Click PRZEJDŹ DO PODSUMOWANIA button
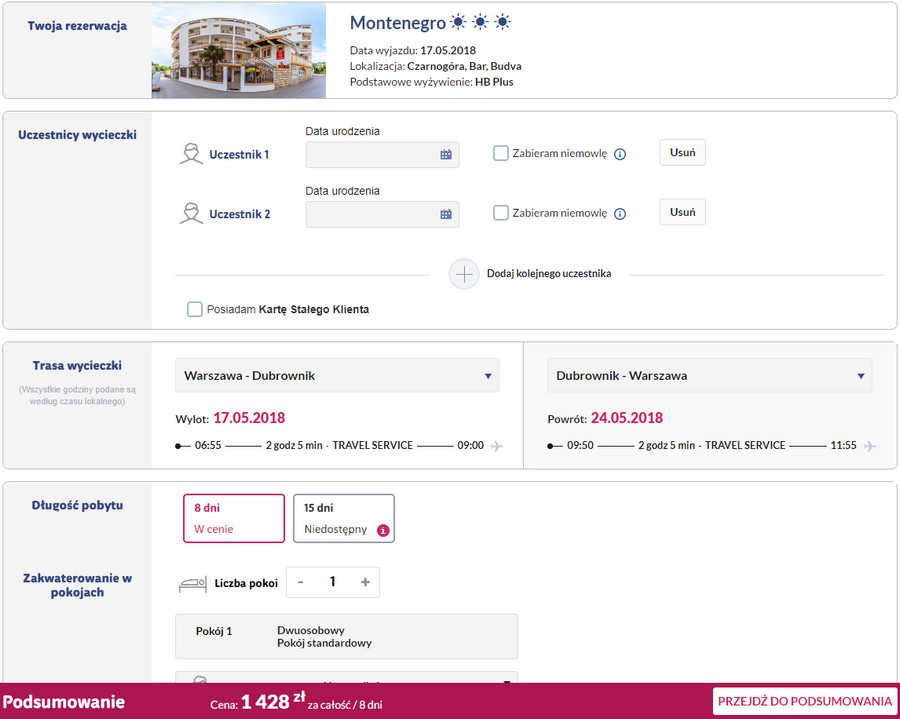The height and width of the screenshot is (719, 900). coord(805,701)
